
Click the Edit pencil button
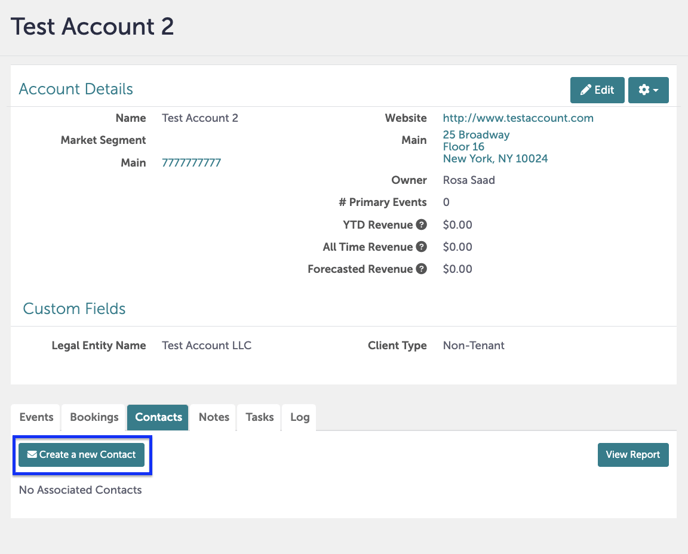tap(597, 90)
